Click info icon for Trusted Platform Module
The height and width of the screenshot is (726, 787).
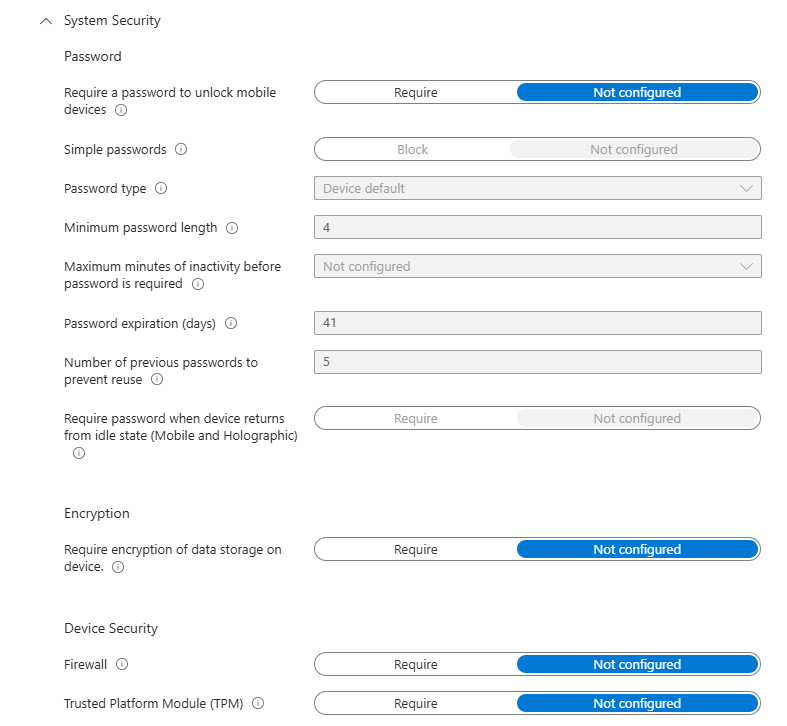click(x=258, y=703)
